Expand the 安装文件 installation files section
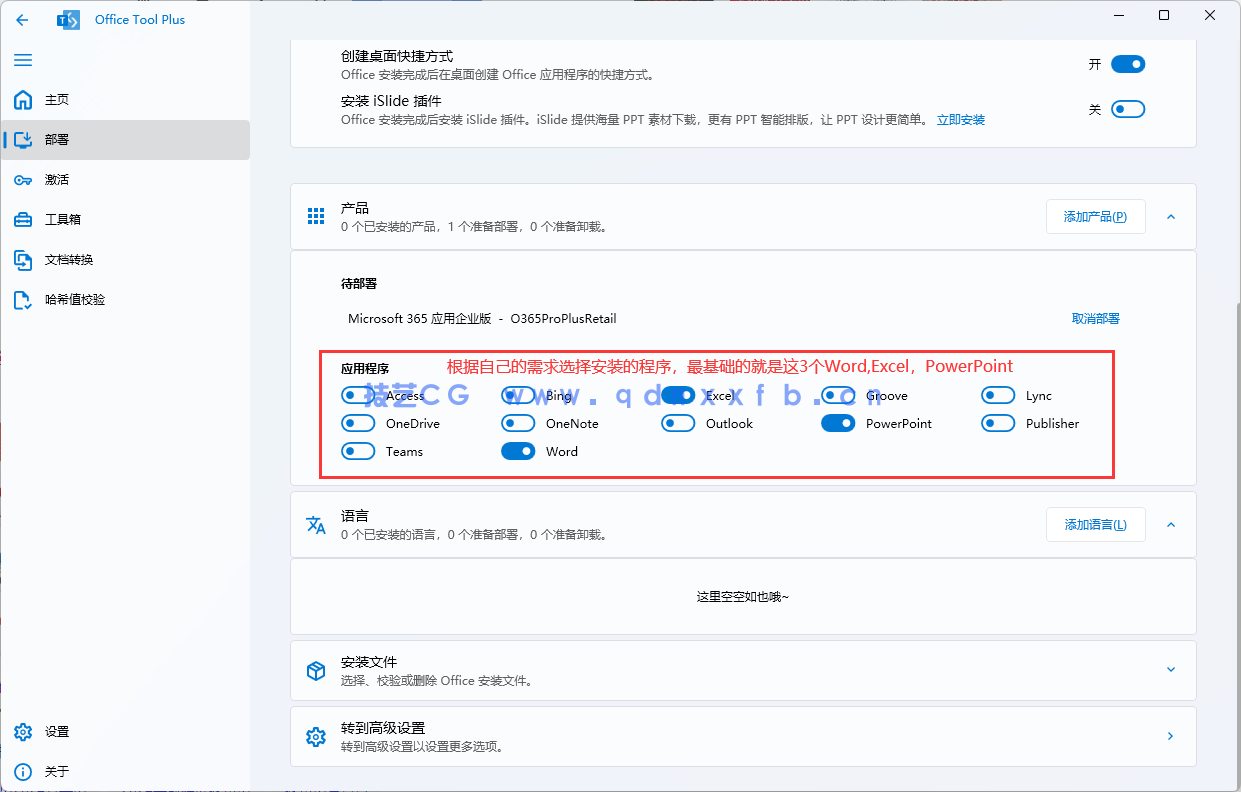1241x792 pixels. click(1170, 670)
